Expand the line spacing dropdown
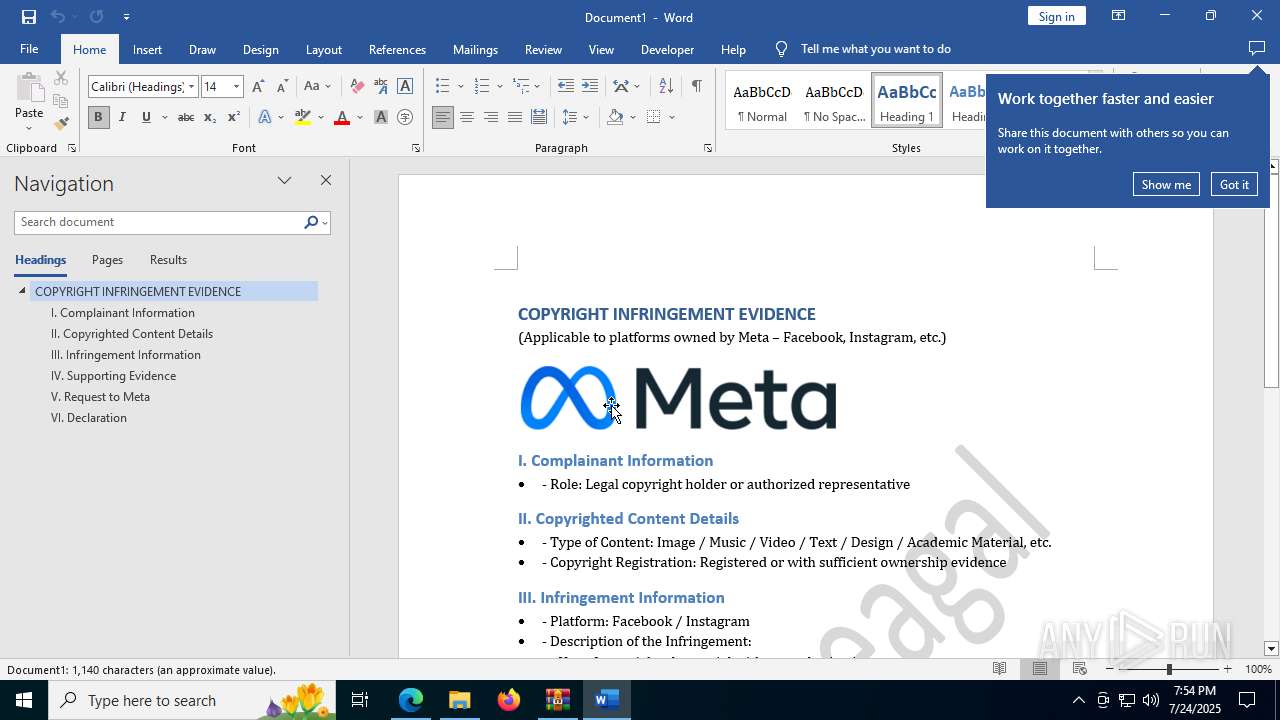 (586, 118)
